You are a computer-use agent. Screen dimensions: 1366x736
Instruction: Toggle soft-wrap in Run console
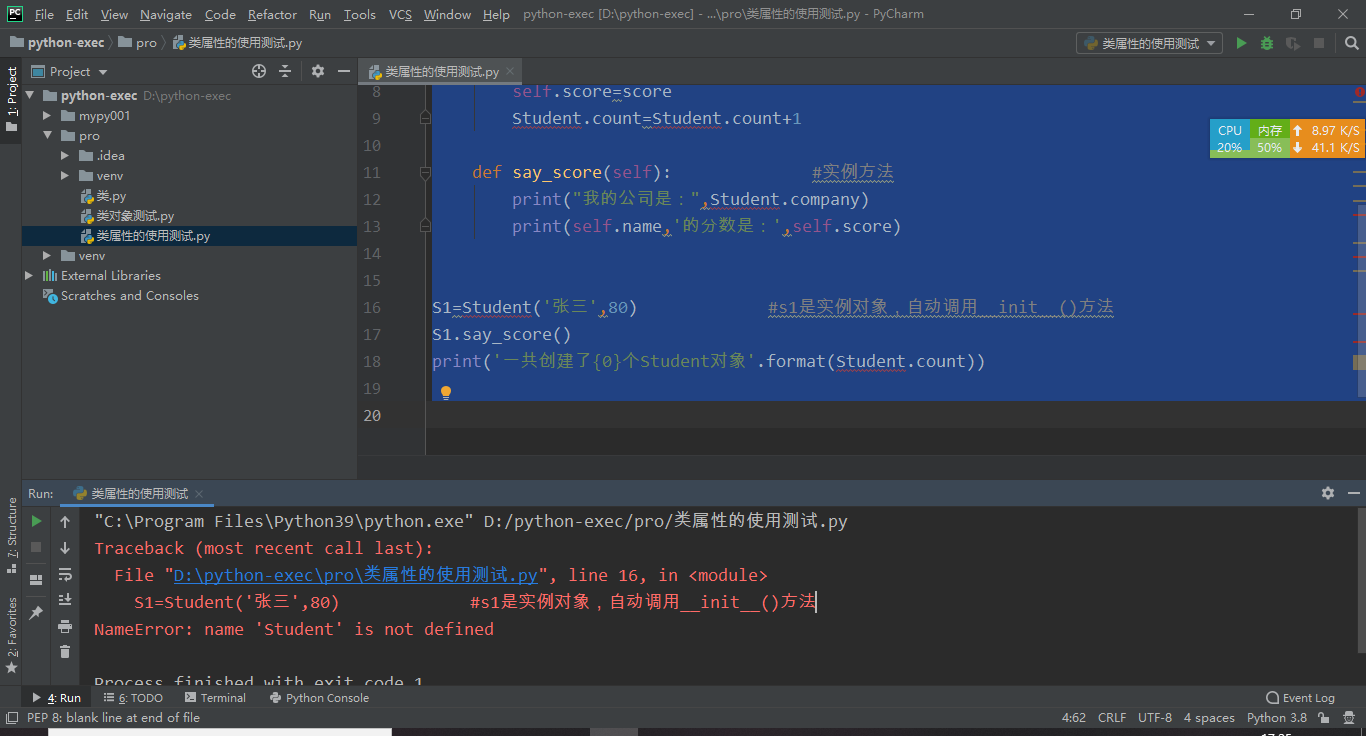[x=65, y=574]
